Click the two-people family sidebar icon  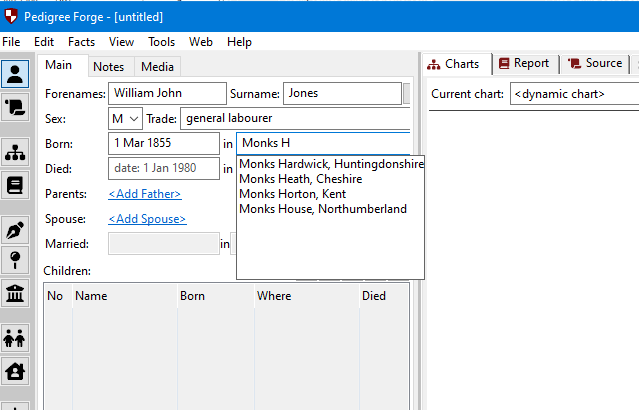coord(16,338)
